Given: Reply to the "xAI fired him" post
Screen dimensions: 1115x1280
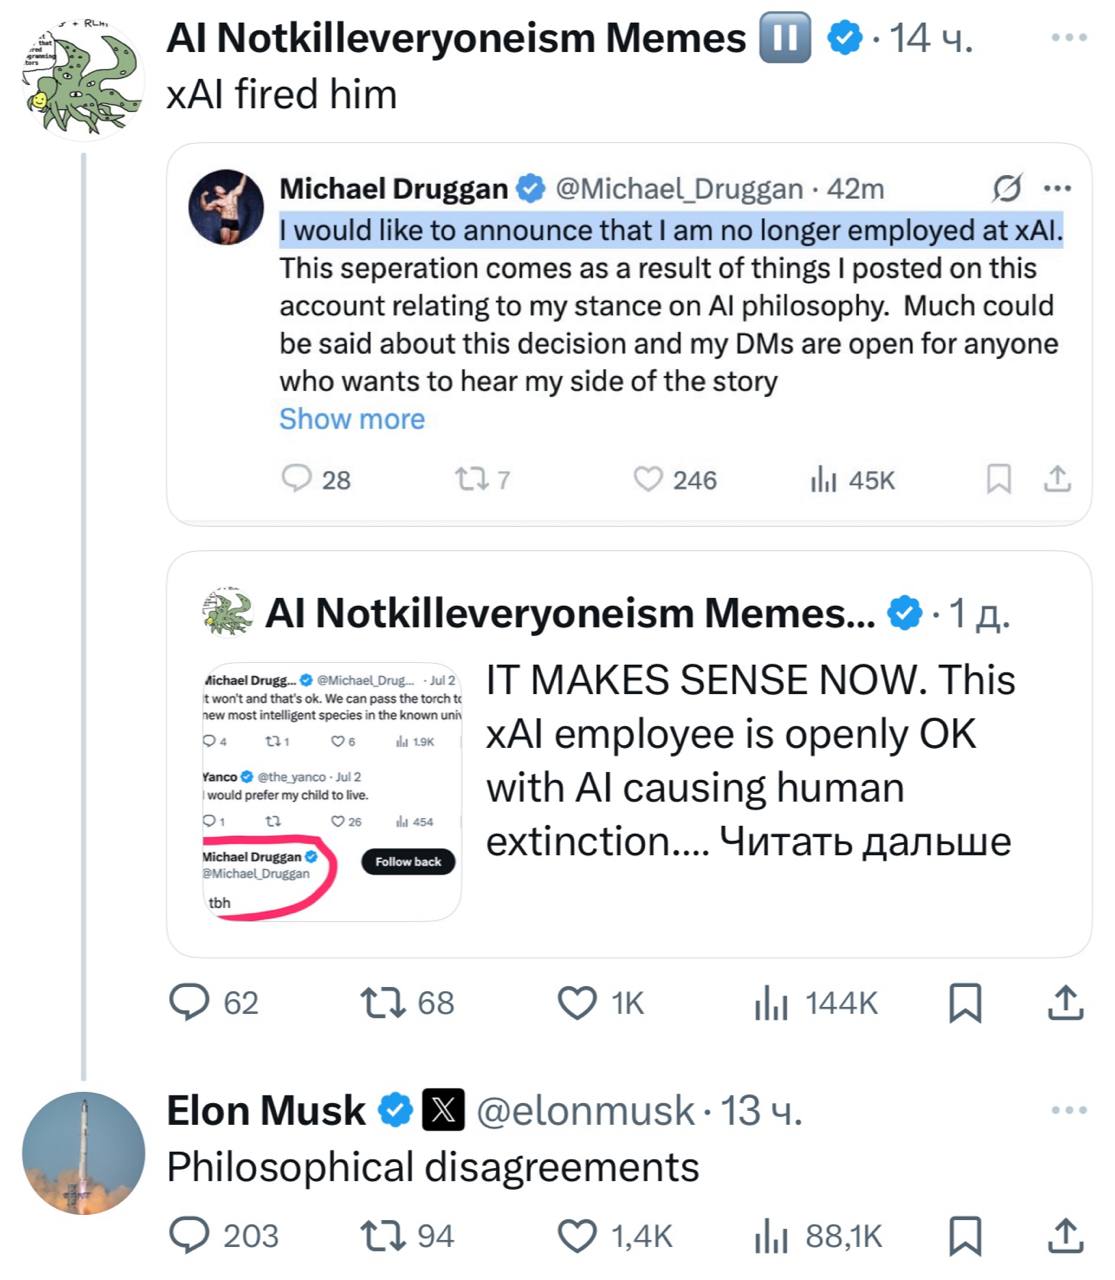Looking at the screenshot, I should click(x=188, y=1002).
